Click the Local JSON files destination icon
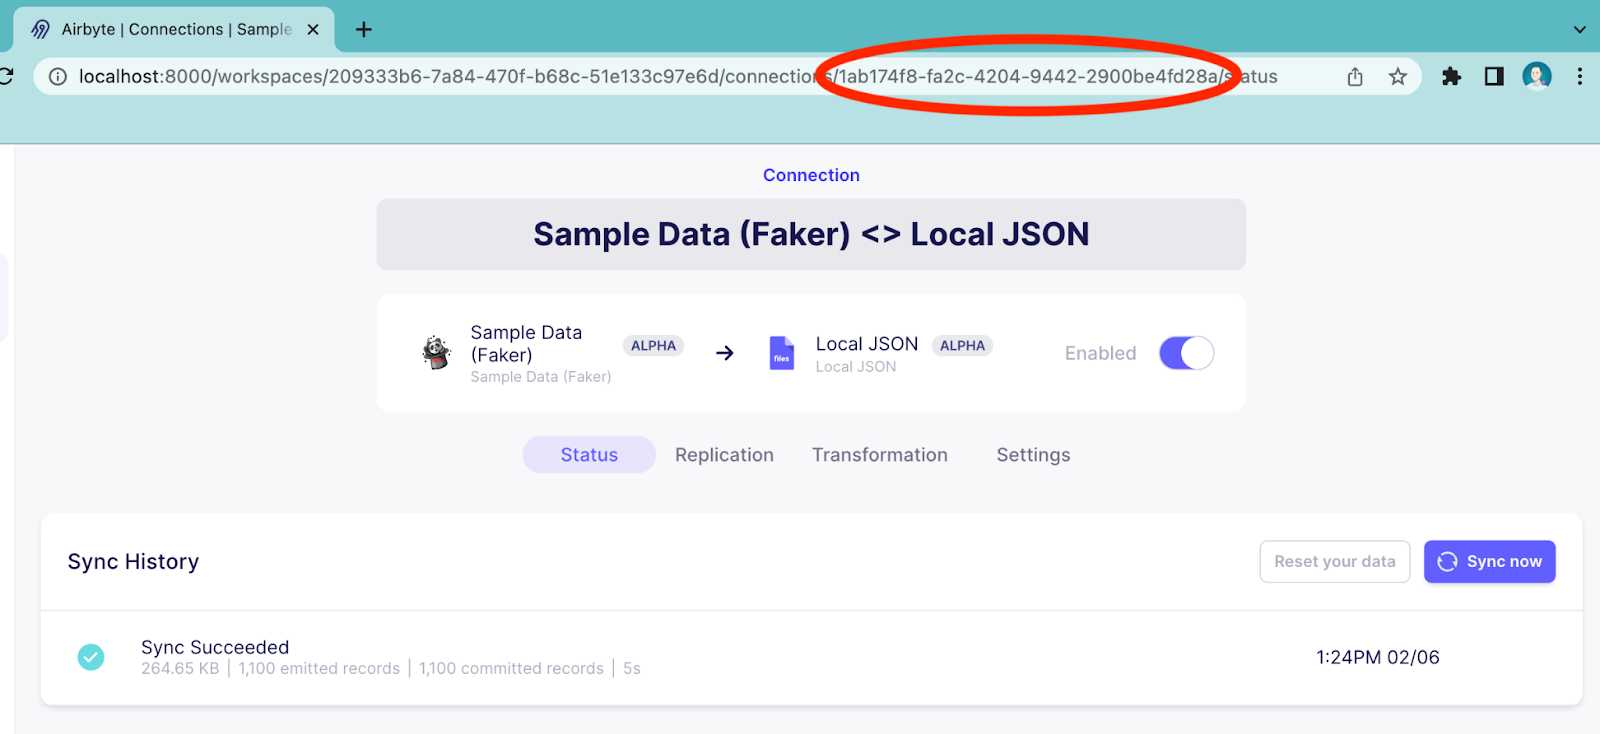 tap(781, 353)
